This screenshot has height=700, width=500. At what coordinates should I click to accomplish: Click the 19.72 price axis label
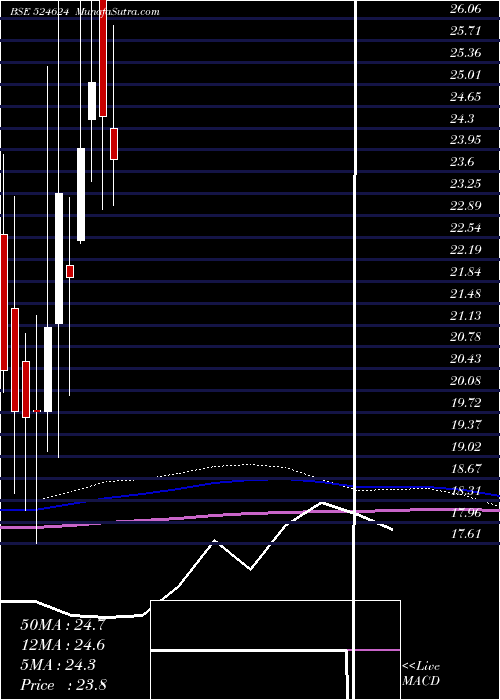pyautogui.click(x=466, y=403)
